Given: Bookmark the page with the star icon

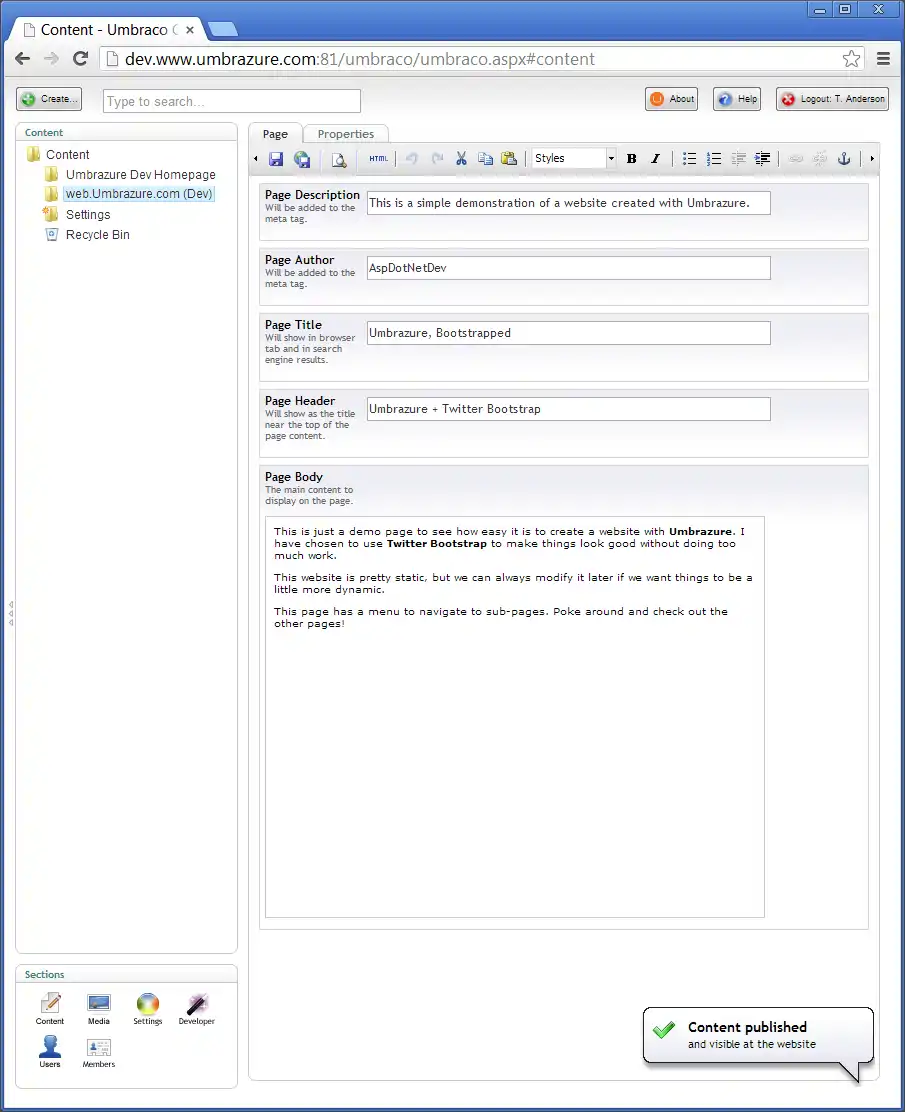Looking at the screenshot, I should [851, 59].
